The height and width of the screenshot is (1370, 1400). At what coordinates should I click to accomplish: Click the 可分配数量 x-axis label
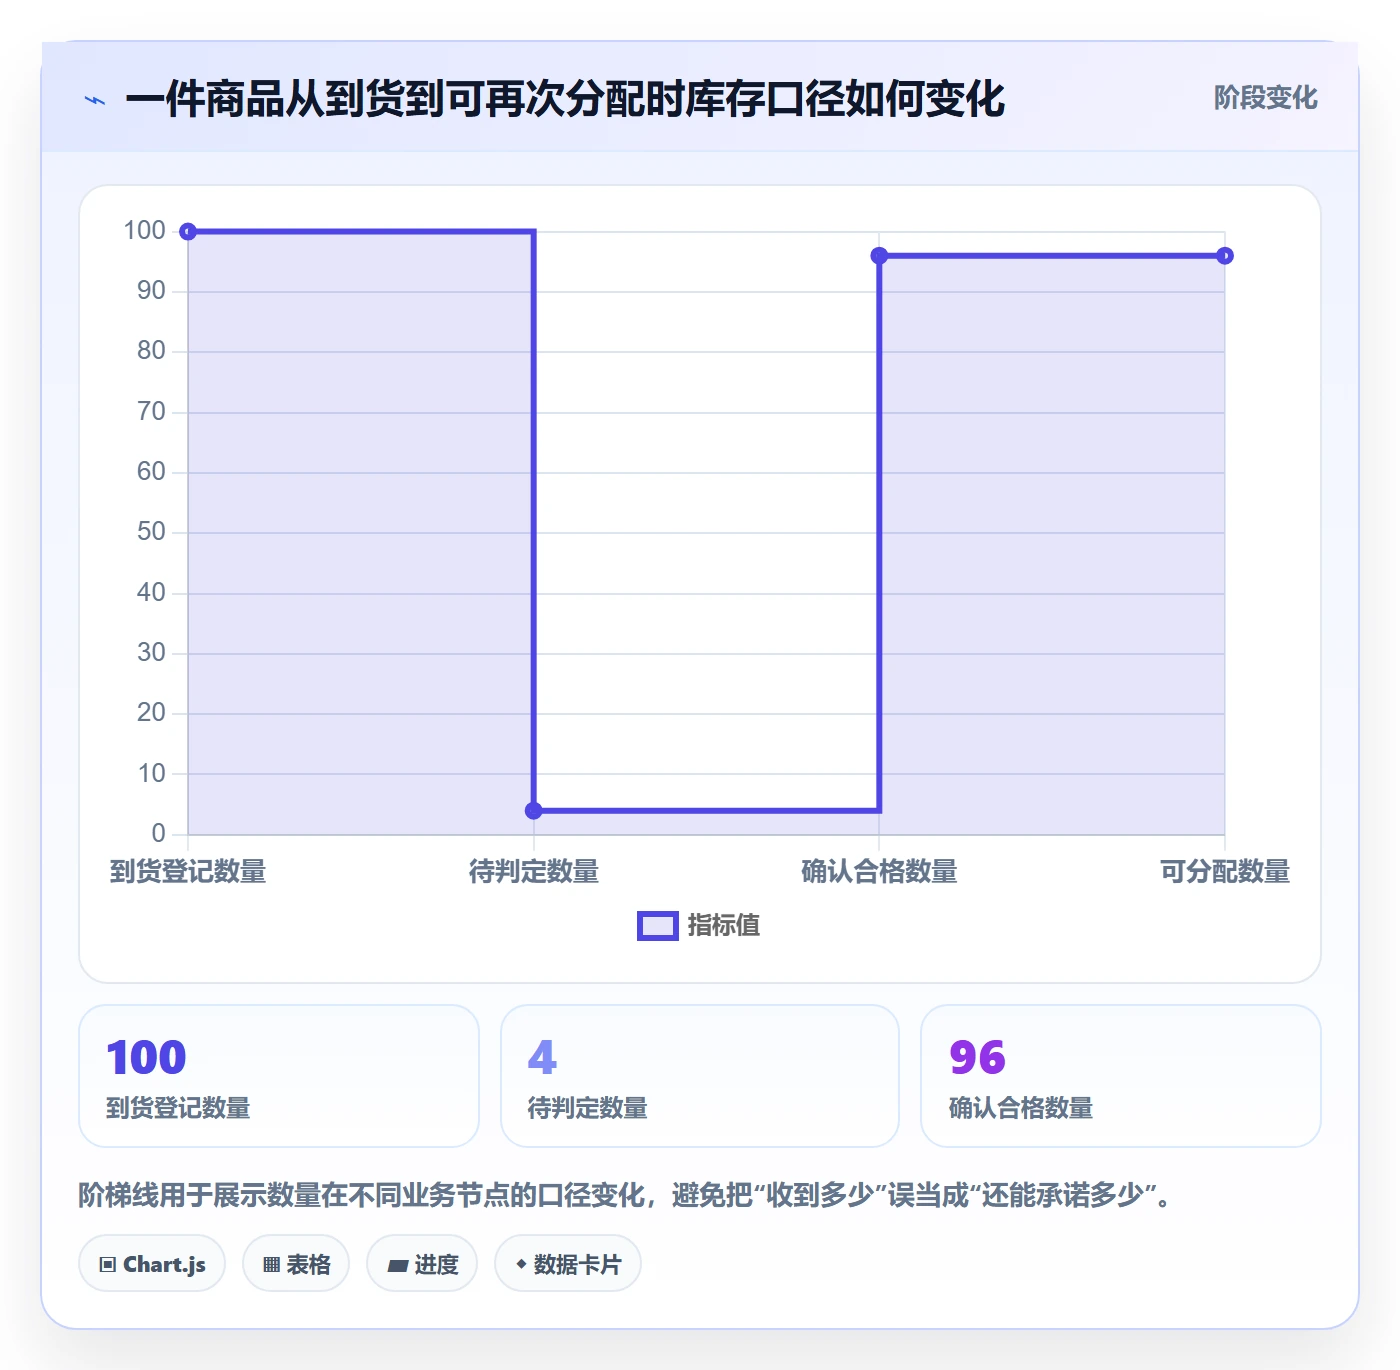[1225, 871]
